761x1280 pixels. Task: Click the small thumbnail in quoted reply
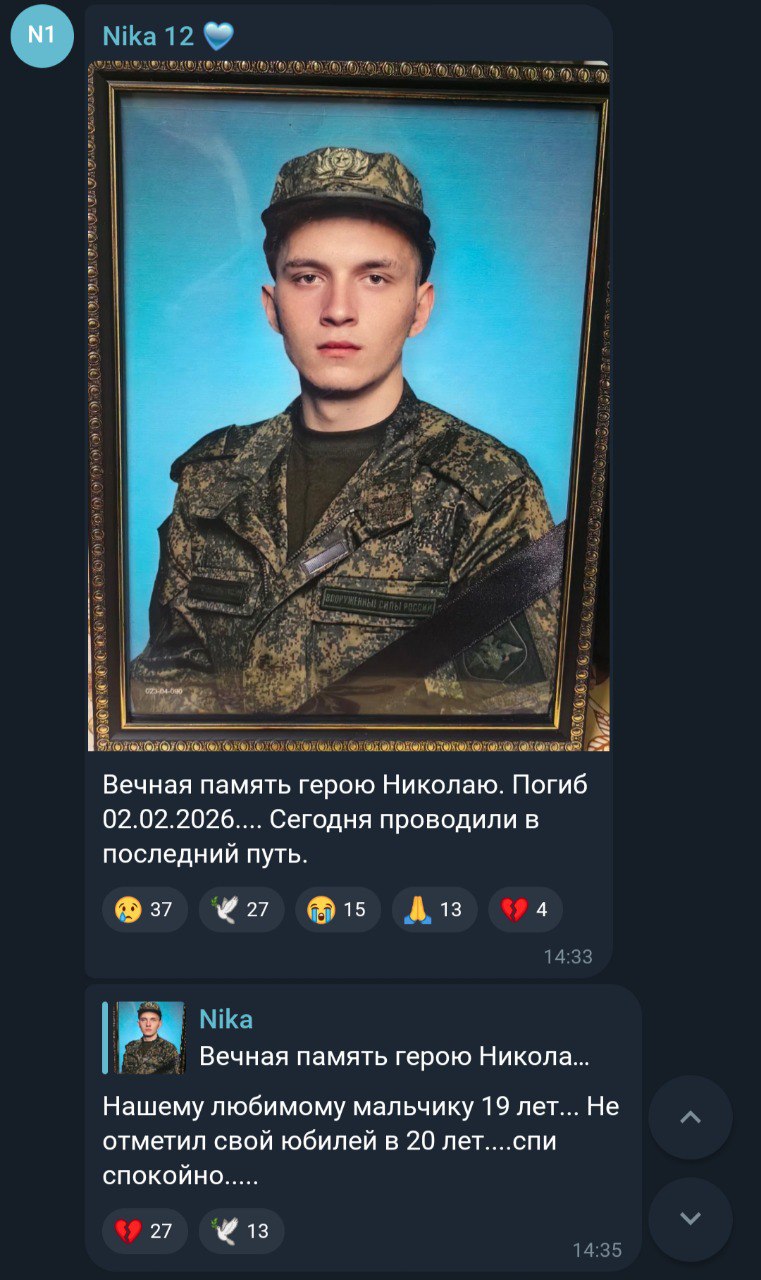point(148,1038)
